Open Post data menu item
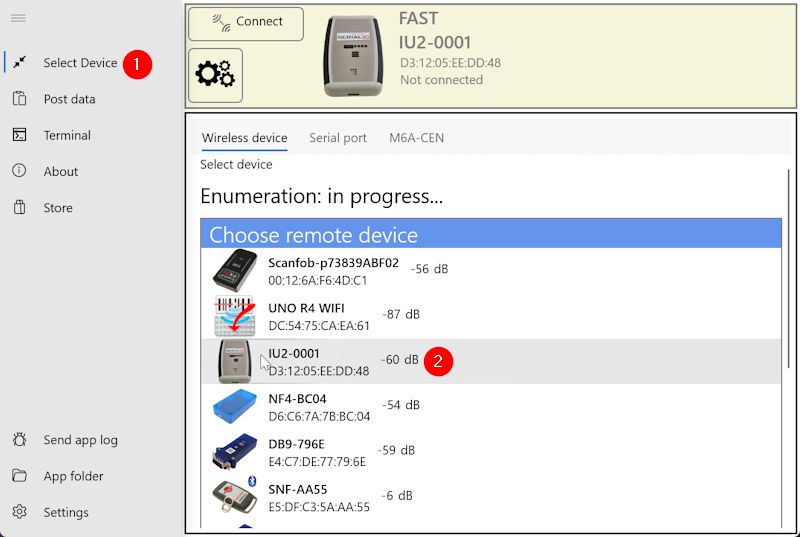Viewport: 800px width, 537px height. coord(69,99)
